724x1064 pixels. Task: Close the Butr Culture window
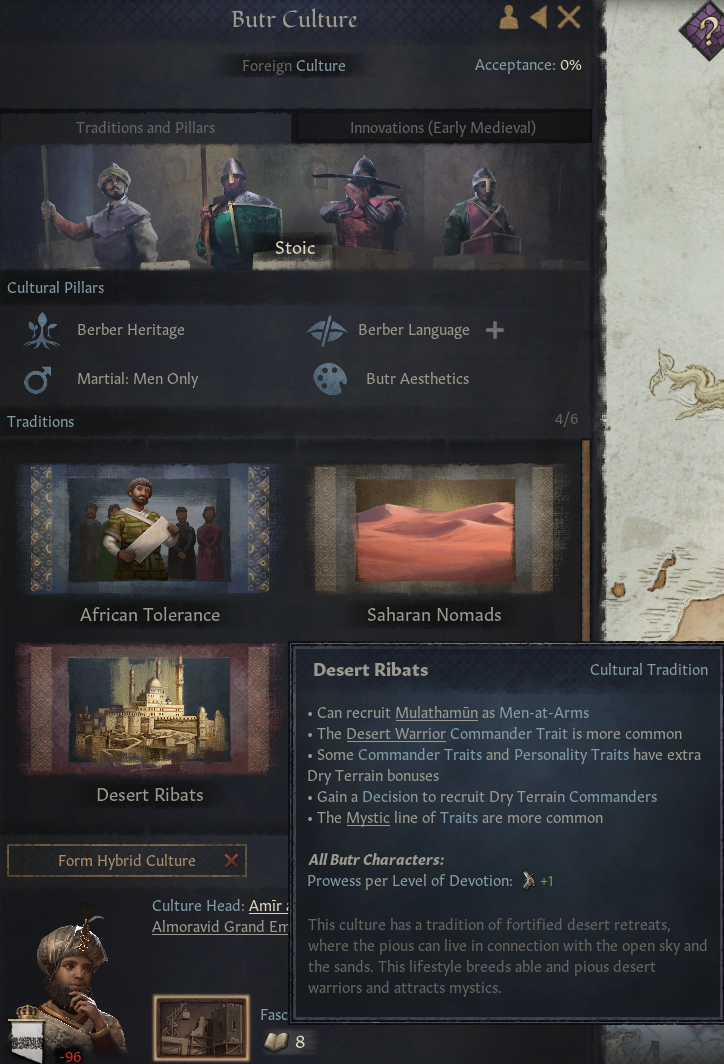tap(569, 18)
